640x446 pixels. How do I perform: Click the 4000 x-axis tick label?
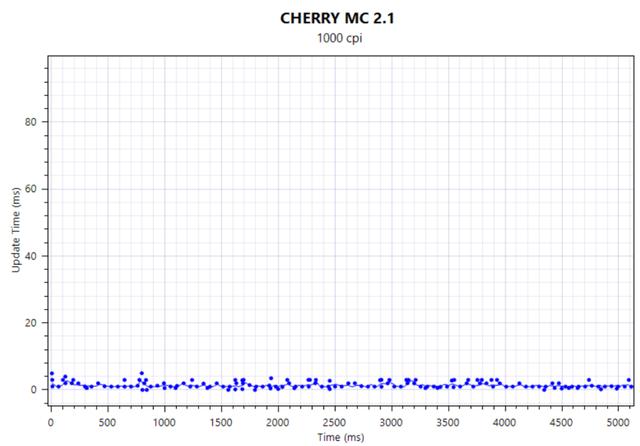click(505, 422)
